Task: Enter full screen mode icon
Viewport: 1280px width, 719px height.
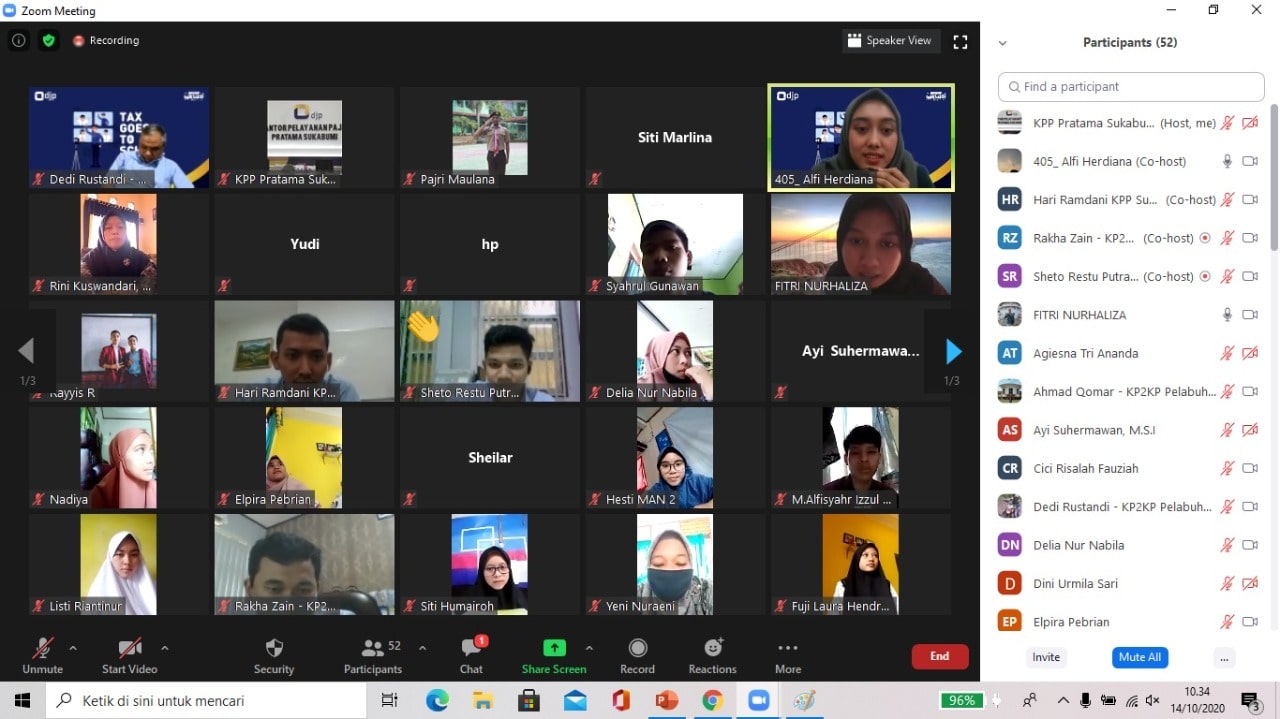Action: (960, 42)
